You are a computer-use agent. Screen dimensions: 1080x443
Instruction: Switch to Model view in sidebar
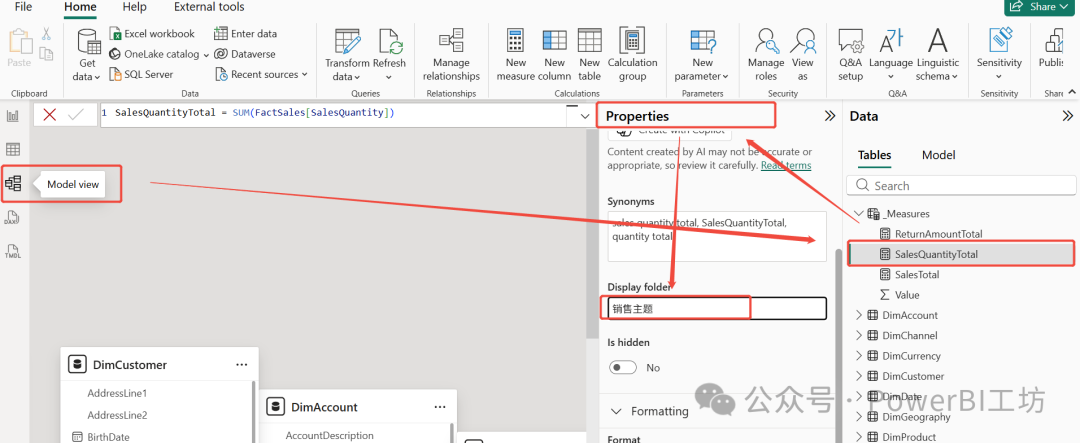12,183
